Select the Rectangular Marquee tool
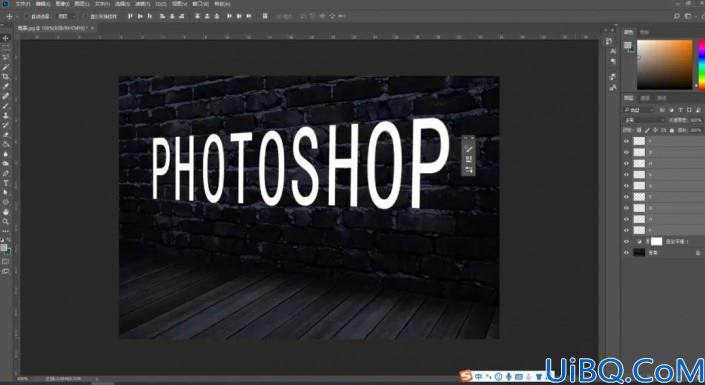Viewport: 705px width, 385px height. (6, 48)
